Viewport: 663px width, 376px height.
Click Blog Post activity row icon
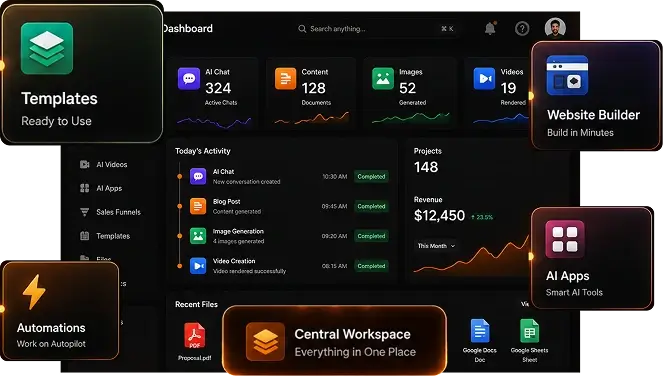[x=198, y=206]
